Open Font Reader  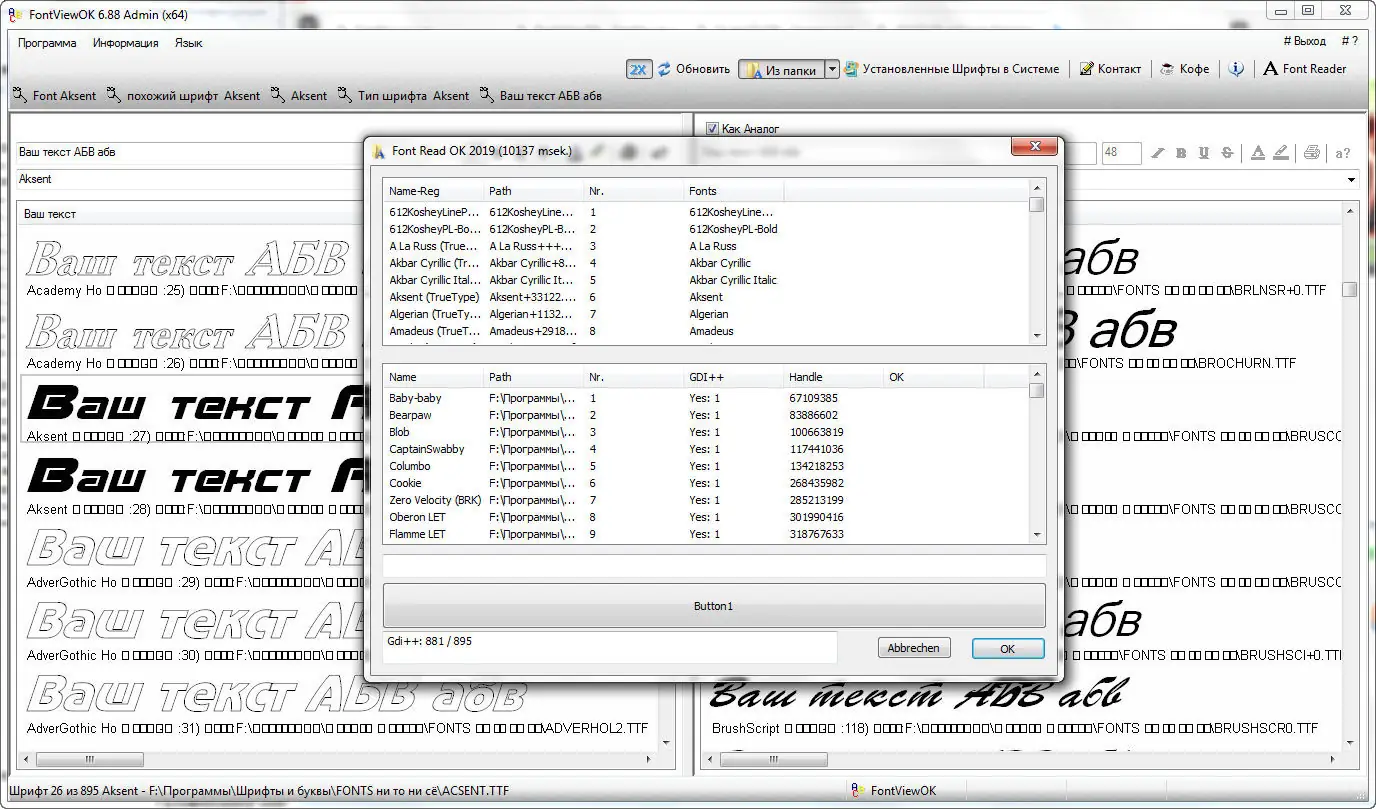tap(1304, 69)
